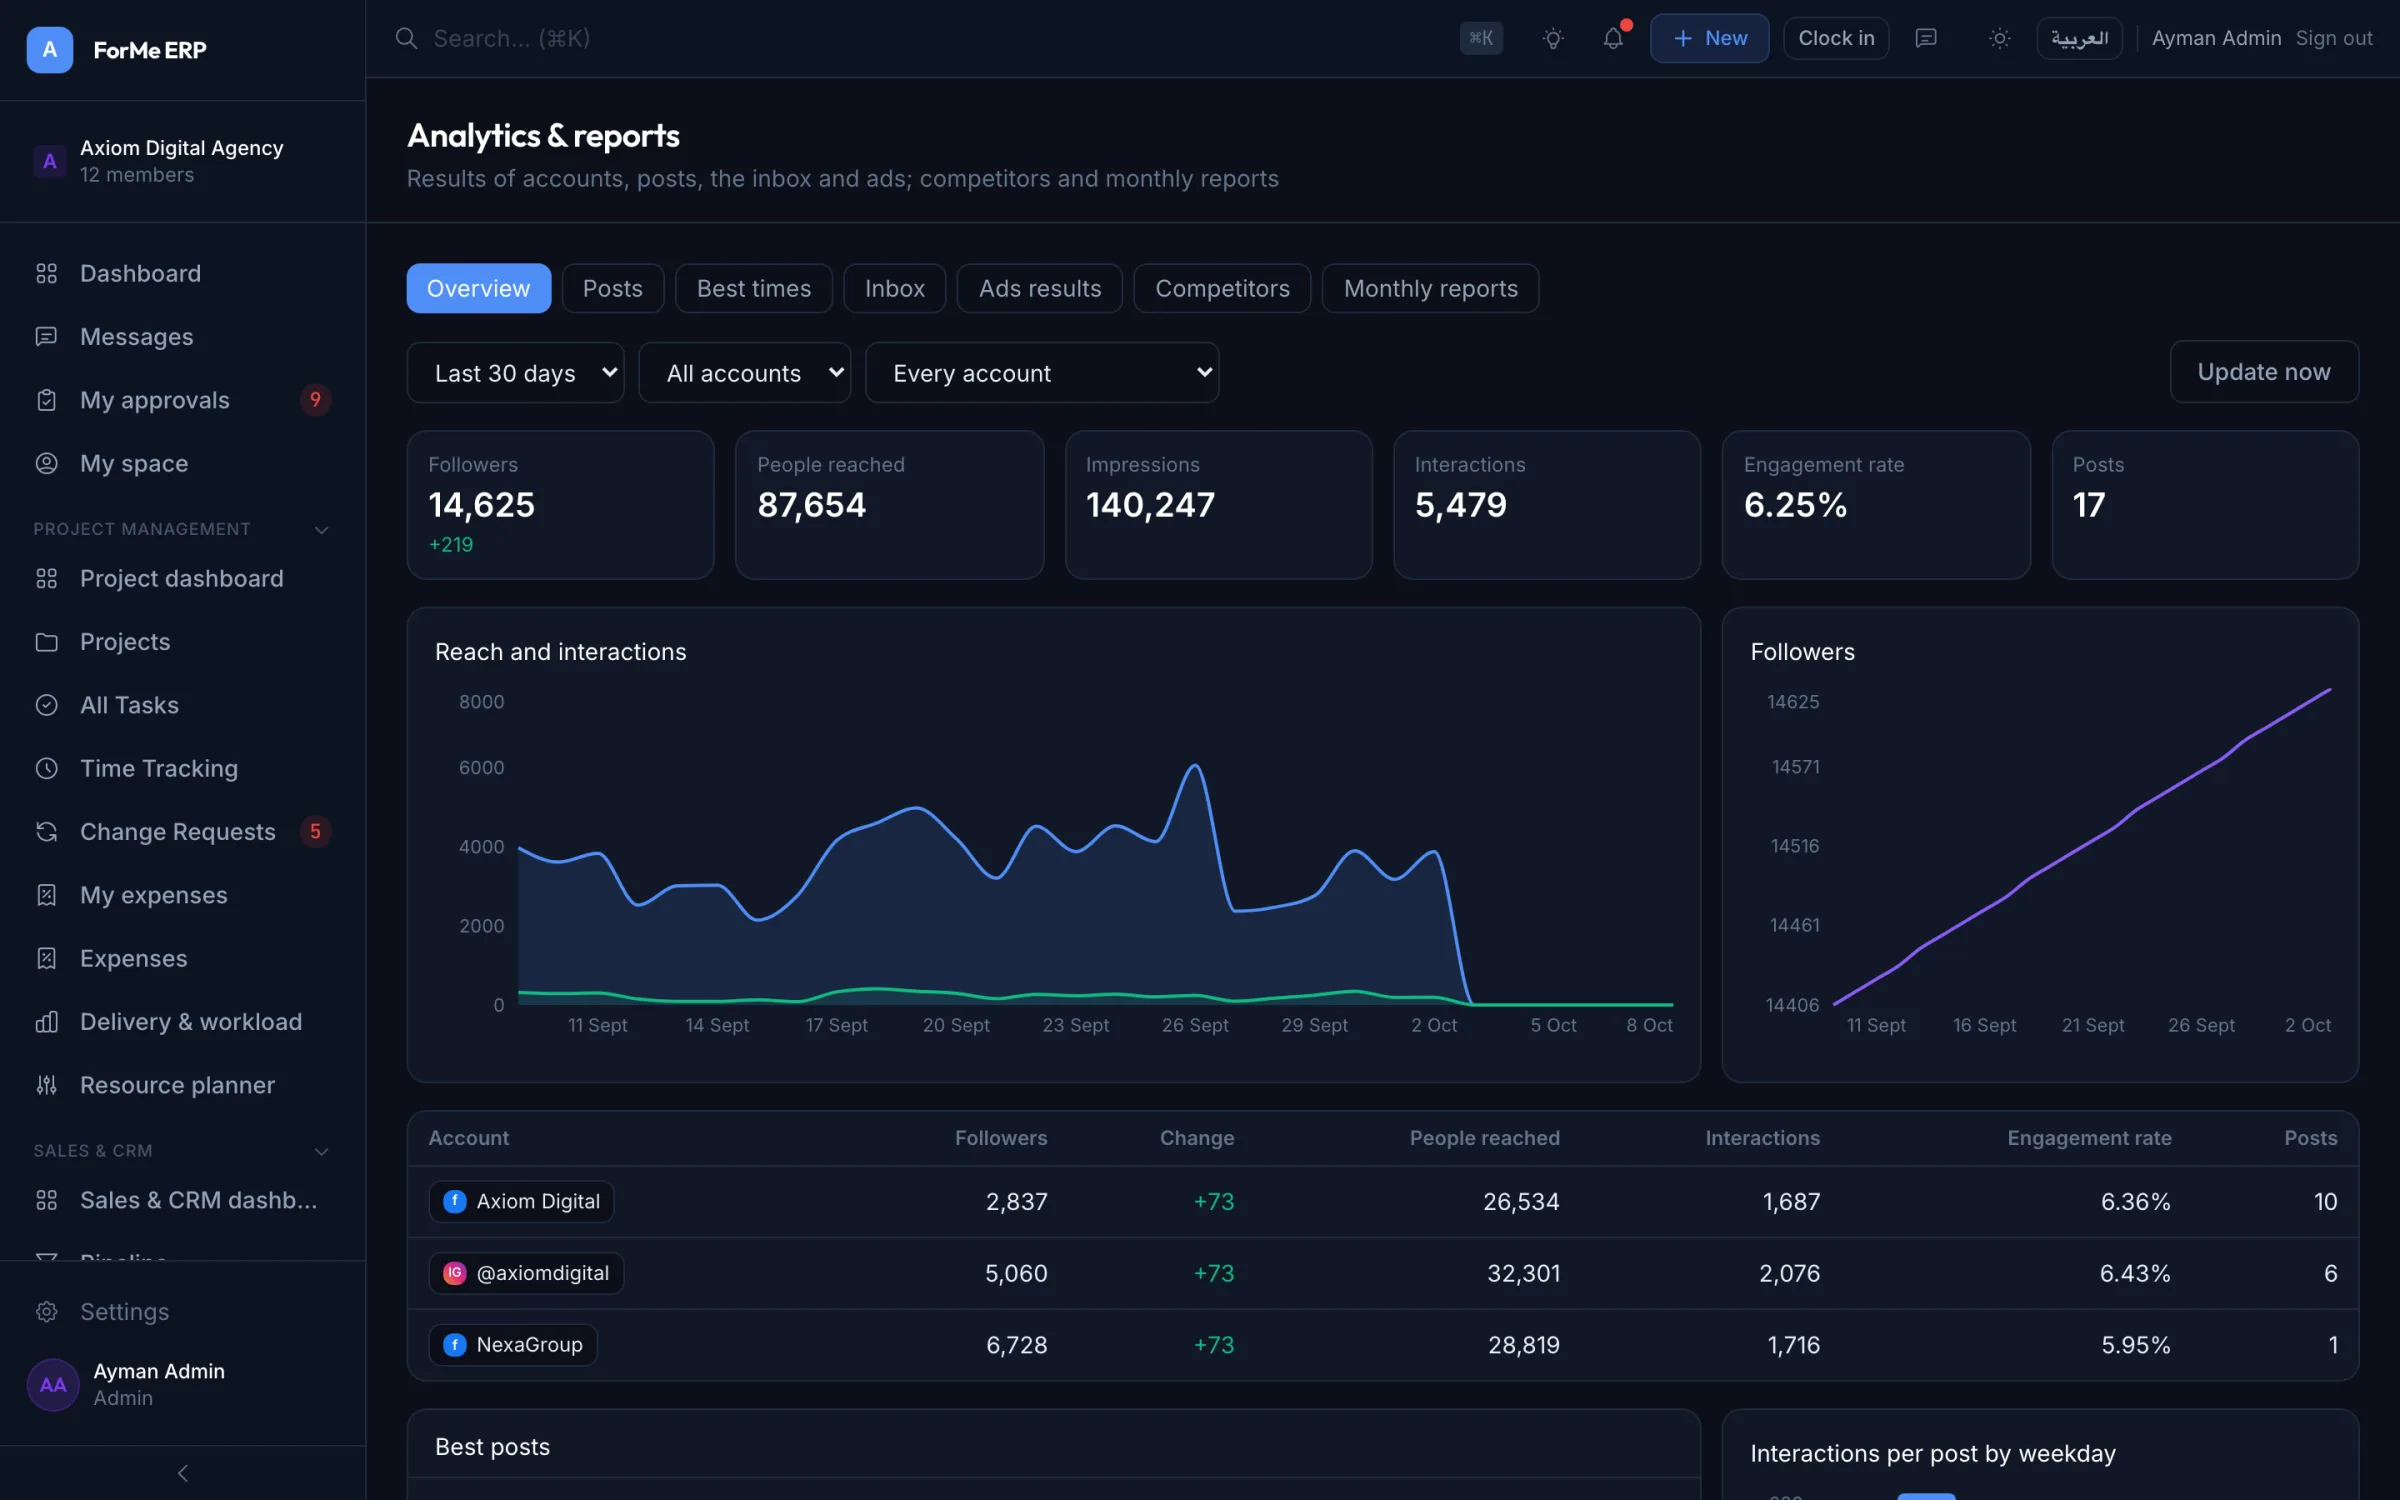Open My expenses in sidebar
2400x1500 pixels.
click(x=182, y=895)
